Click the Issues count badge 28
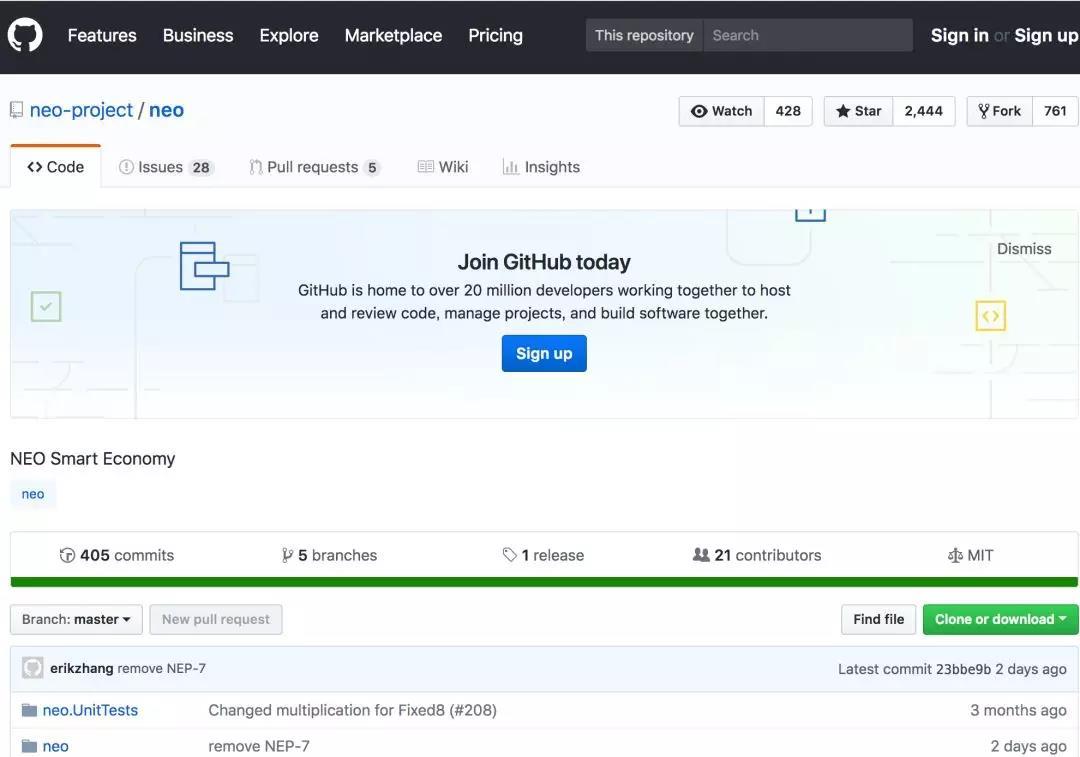The image size is (1080, 757). click(201, 167)
